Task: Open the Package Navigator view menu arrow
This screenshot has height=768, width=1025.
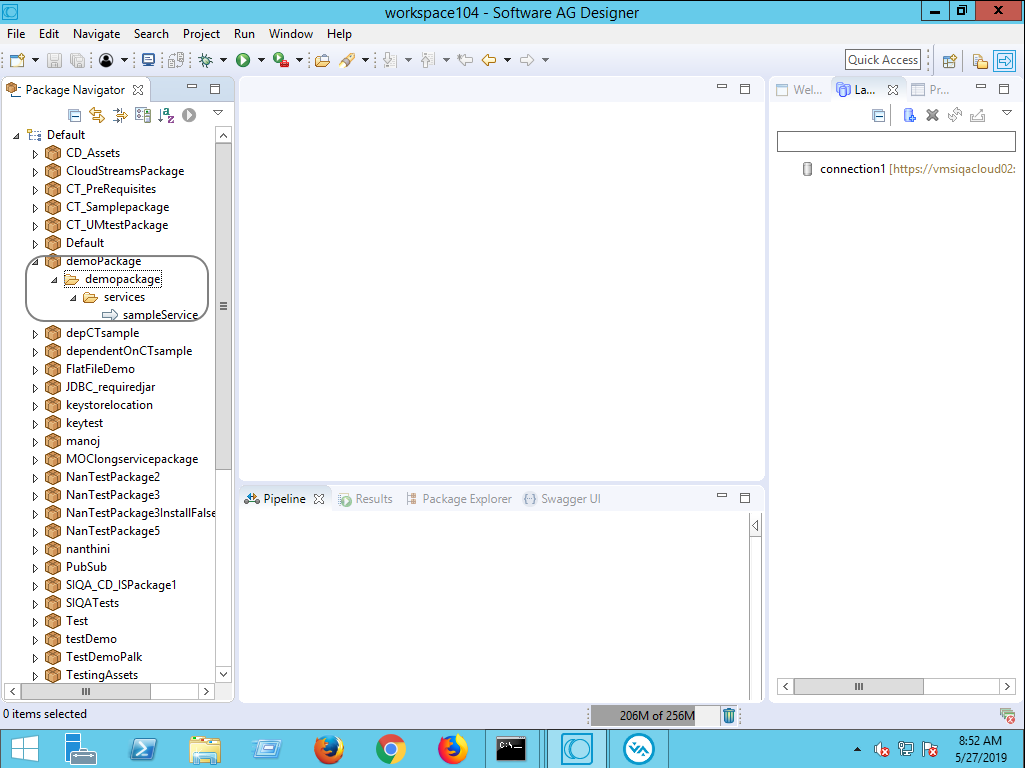Action: click(218, 113)
